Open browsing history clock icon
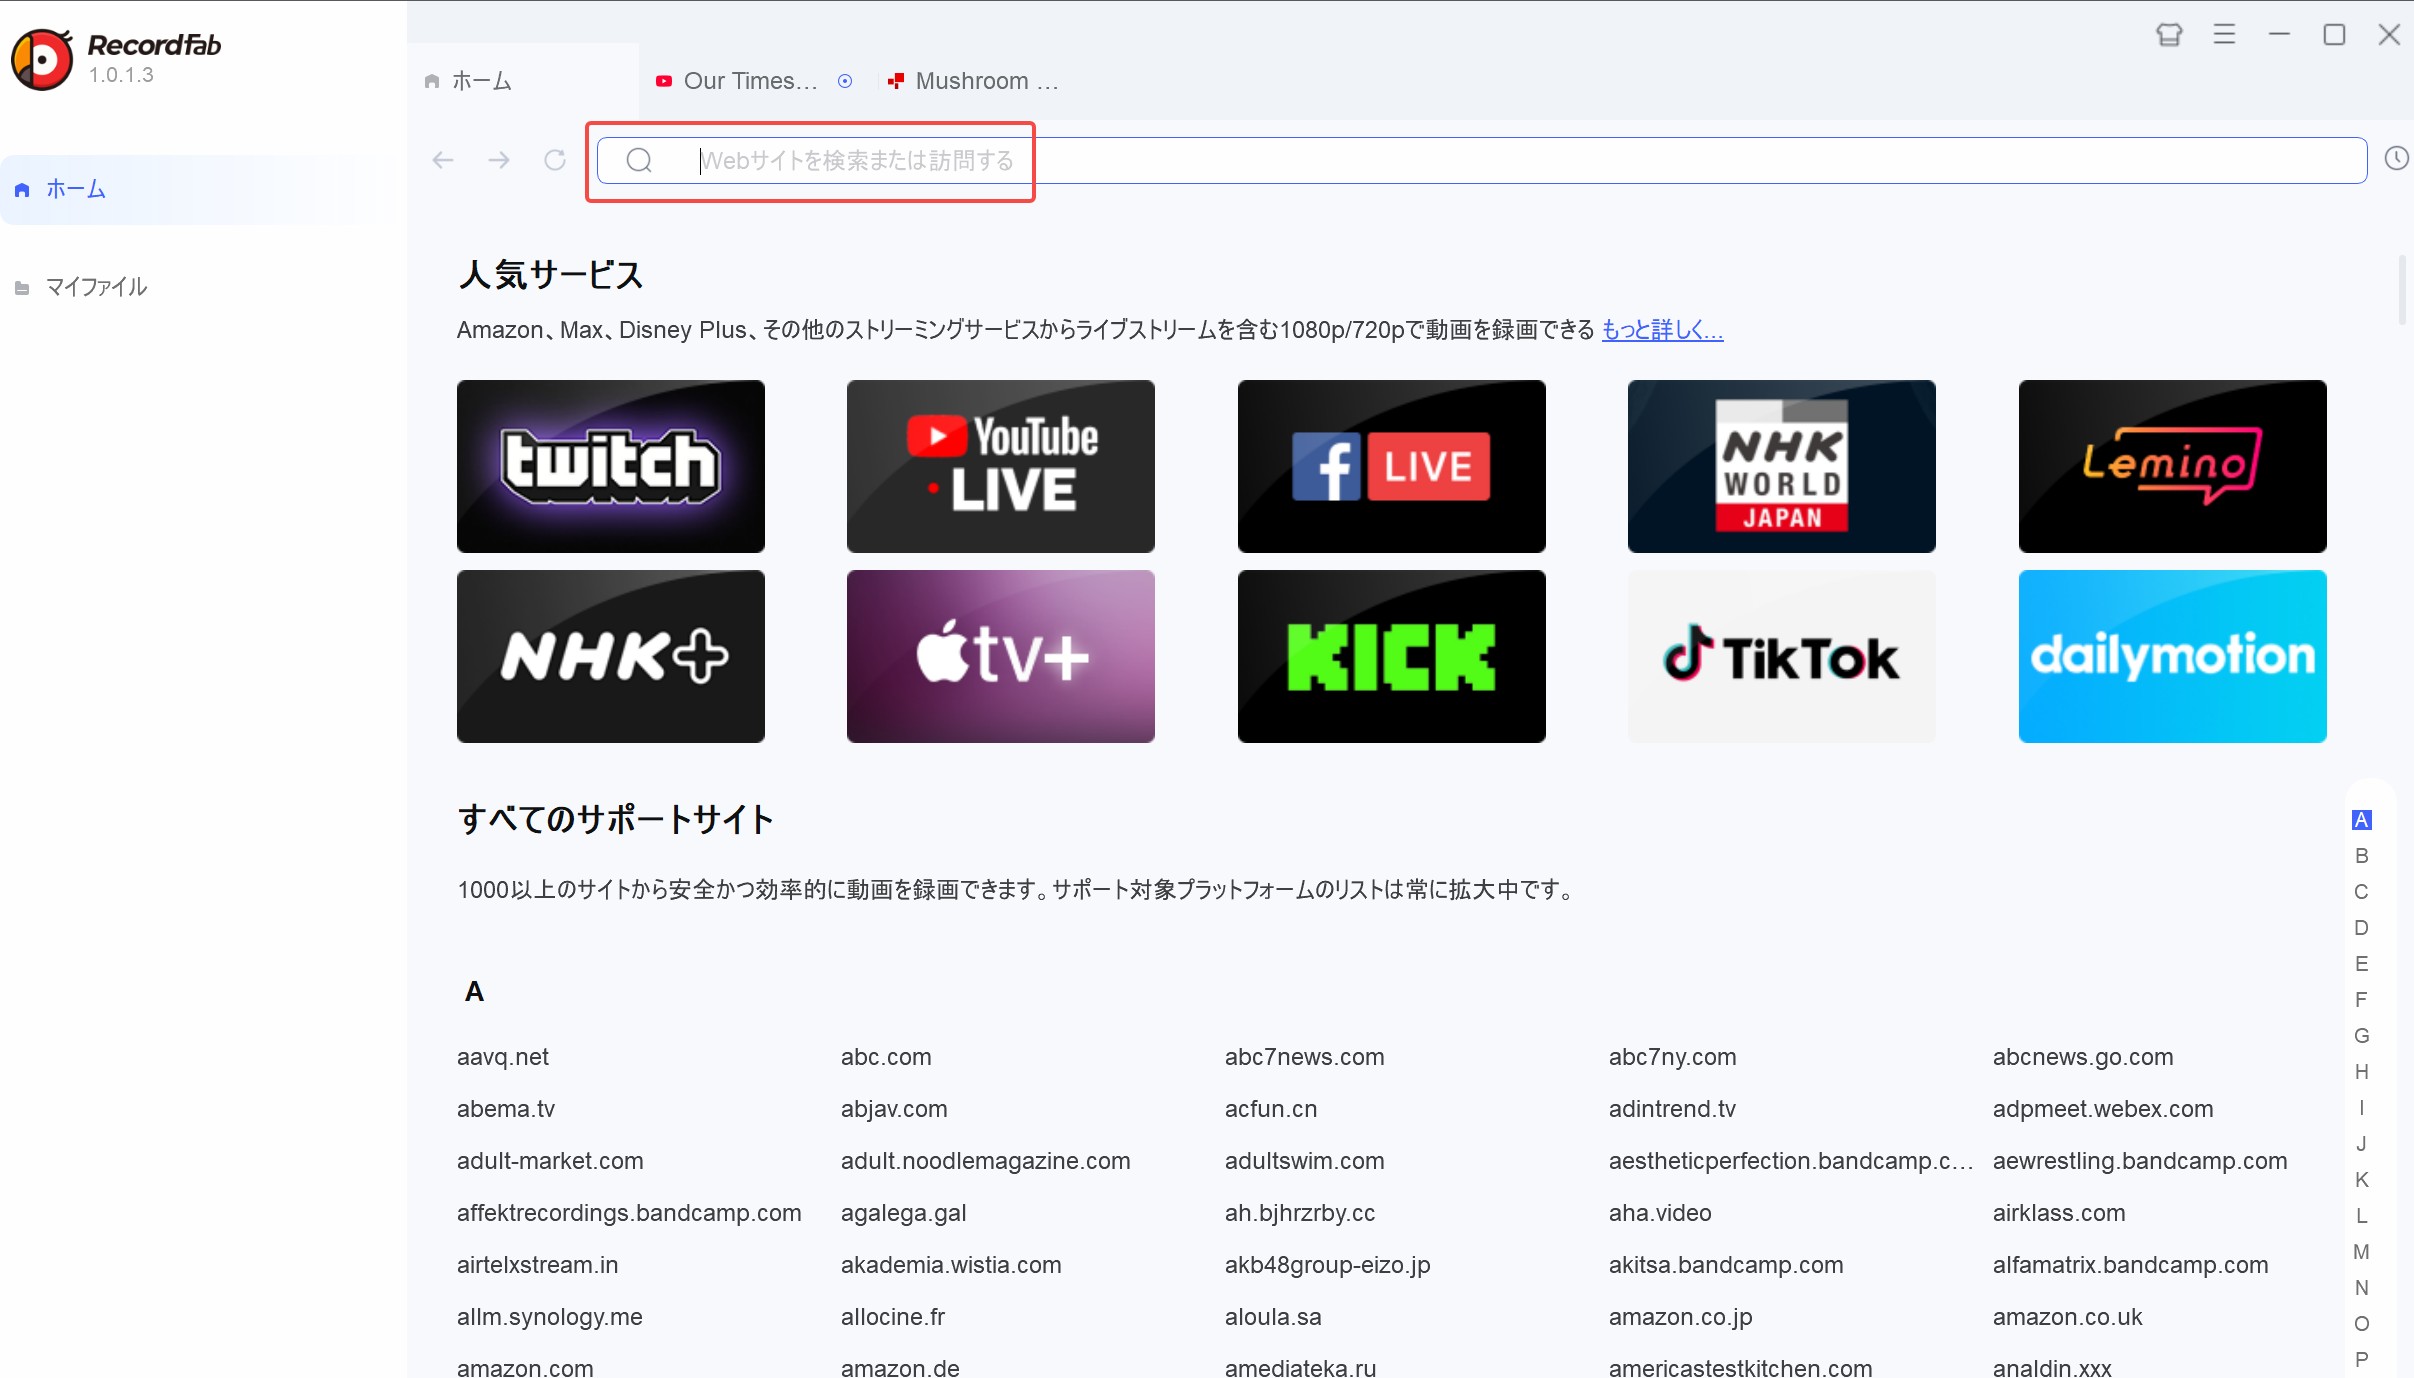This screenshot has height=1378, width=2414. [x=2396, y=158]
